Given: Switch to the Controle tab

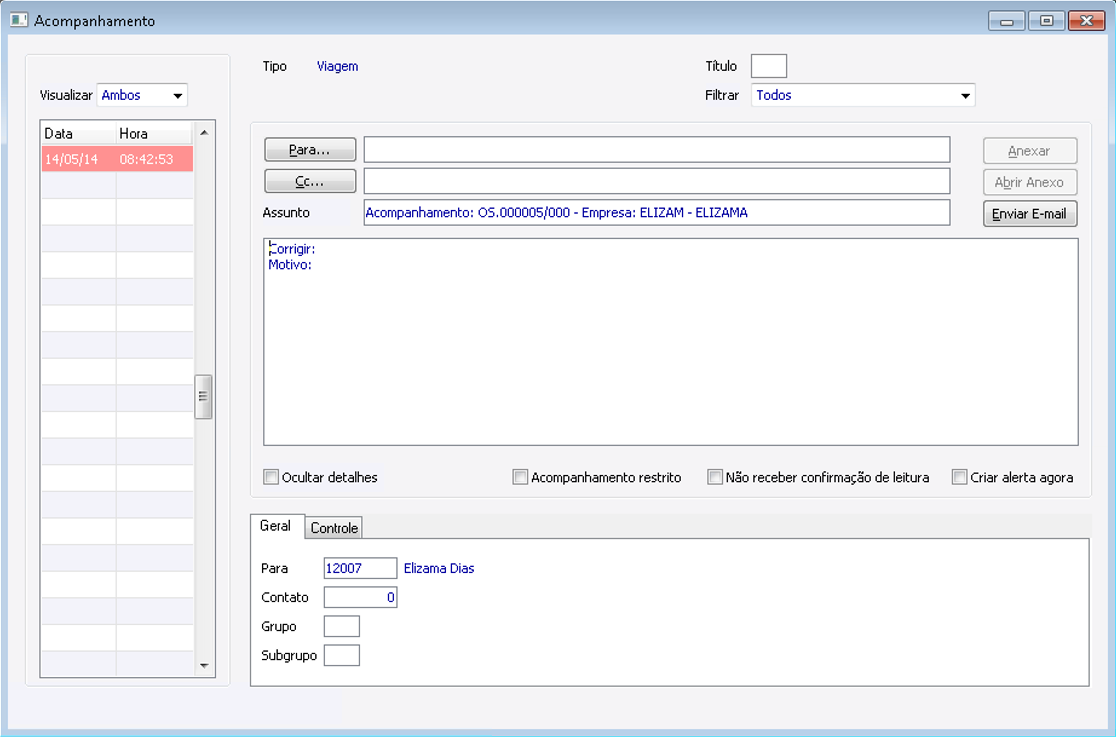Looking at the screenshot, I should 334,528.
